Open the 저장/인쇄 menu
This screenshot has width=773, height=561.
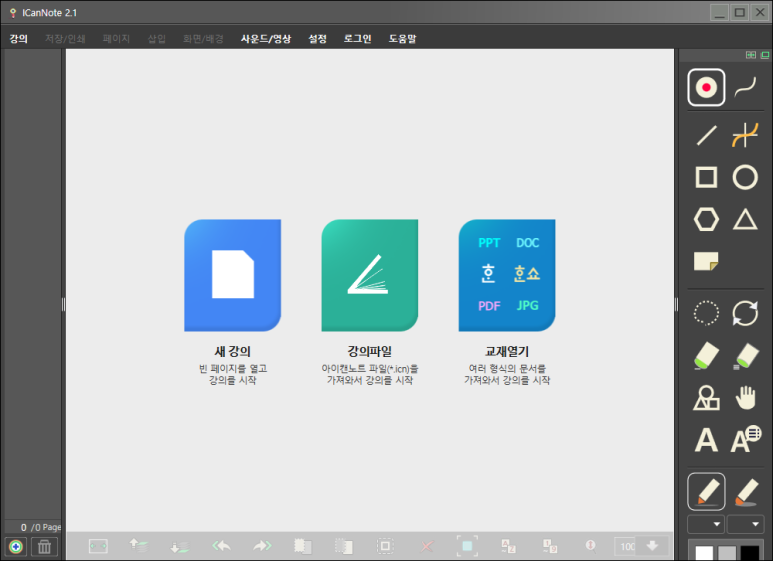tap(65, 38)
